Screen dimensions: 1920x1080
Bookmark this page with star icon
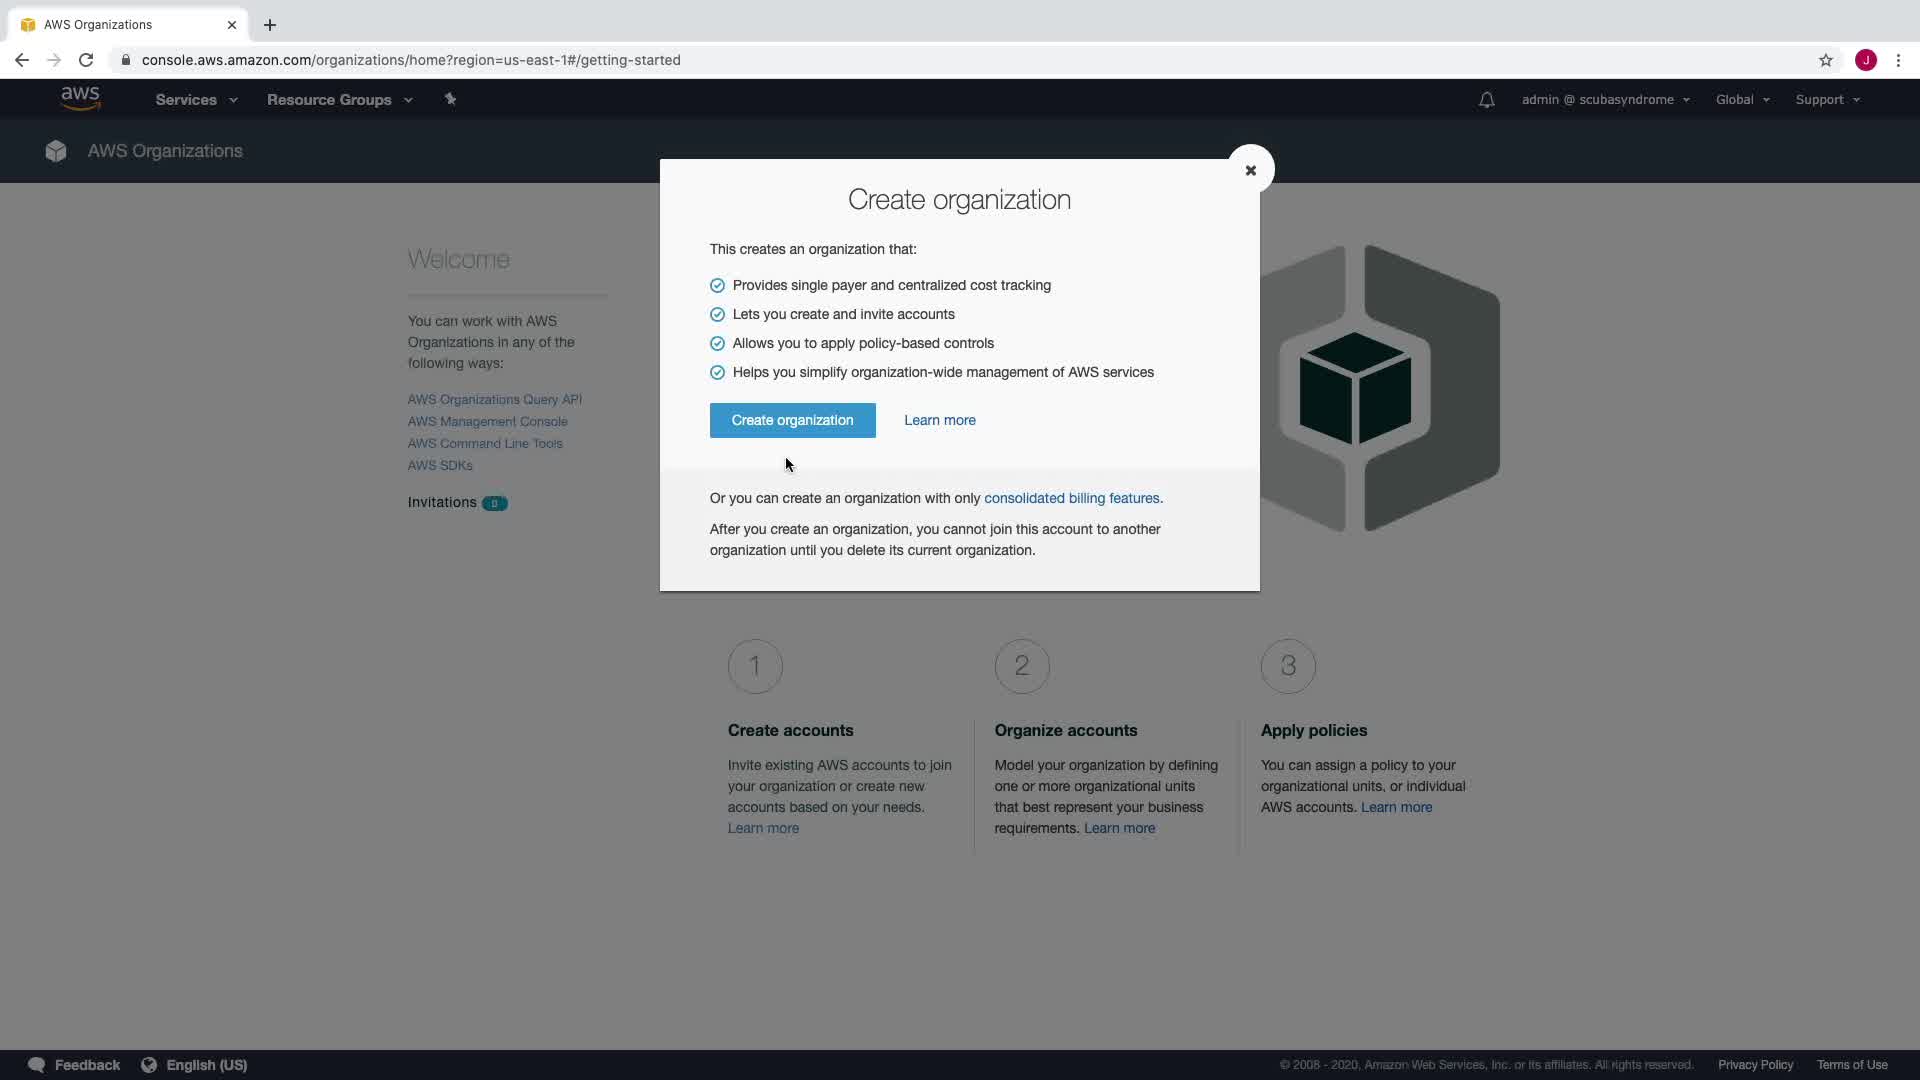1825,60
